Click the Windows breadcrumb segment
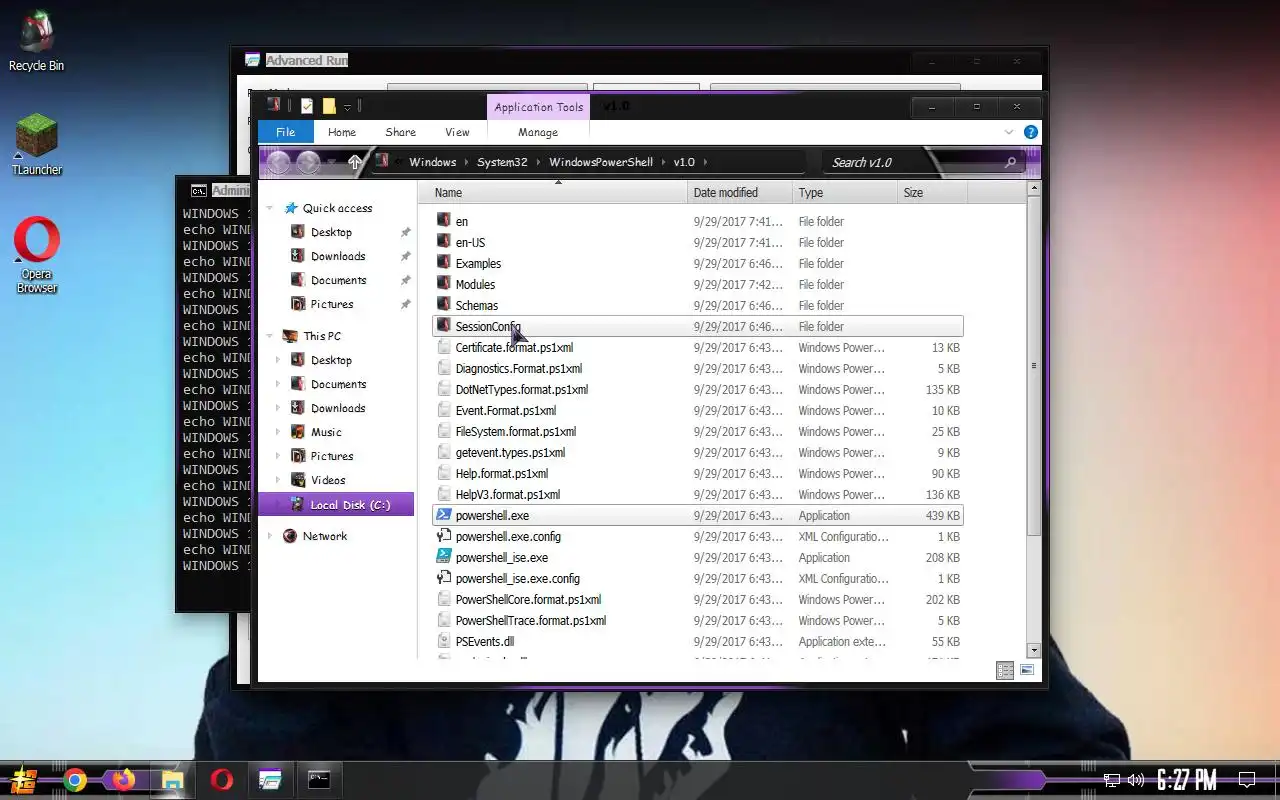The image size is (1280, 800). coord(432,162)
